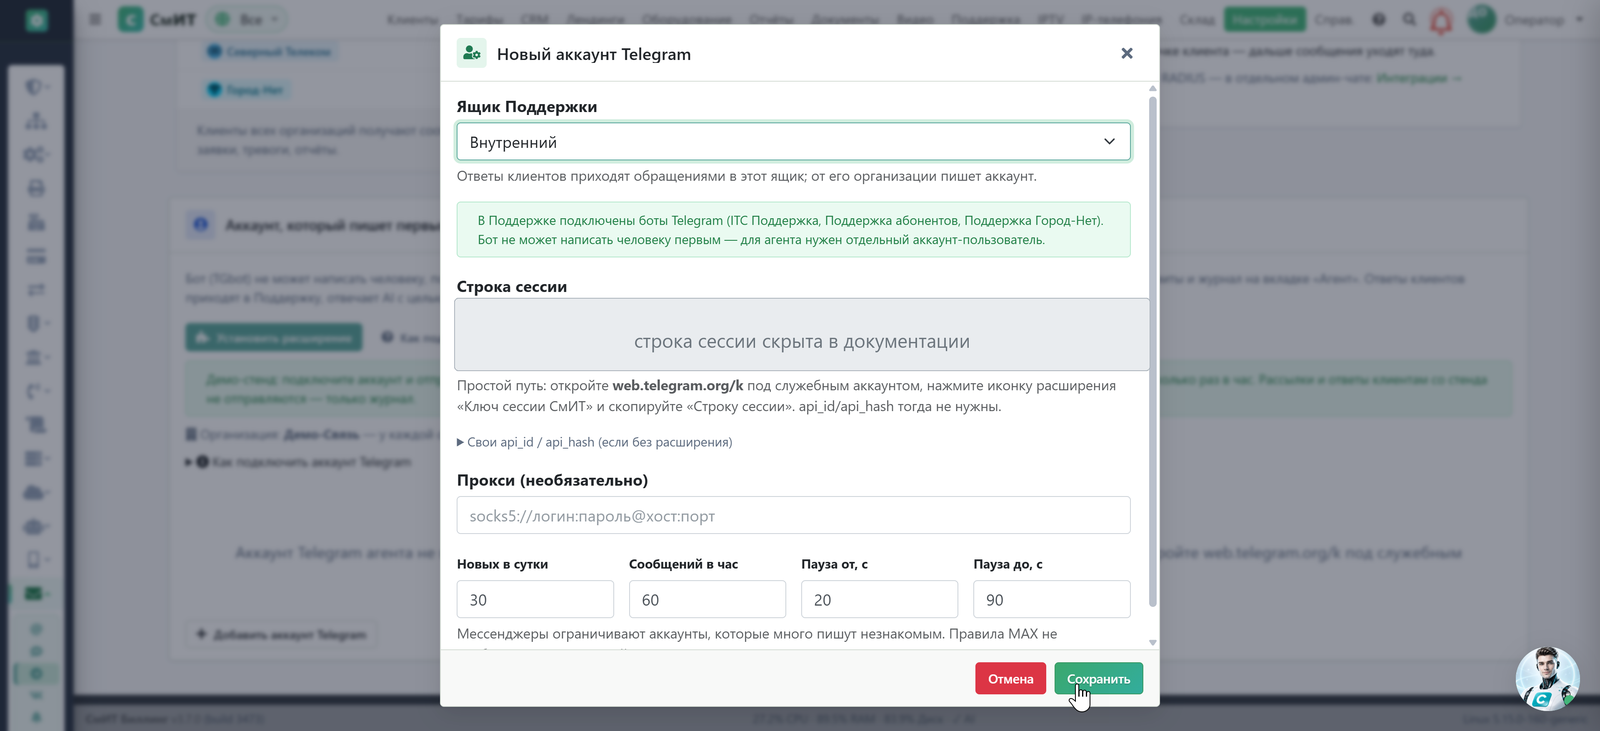Image resolution: width=1600 pixels, height=731 pixels.
Task: Click the green СиМТ logo icon
Action: click(131, 19)
